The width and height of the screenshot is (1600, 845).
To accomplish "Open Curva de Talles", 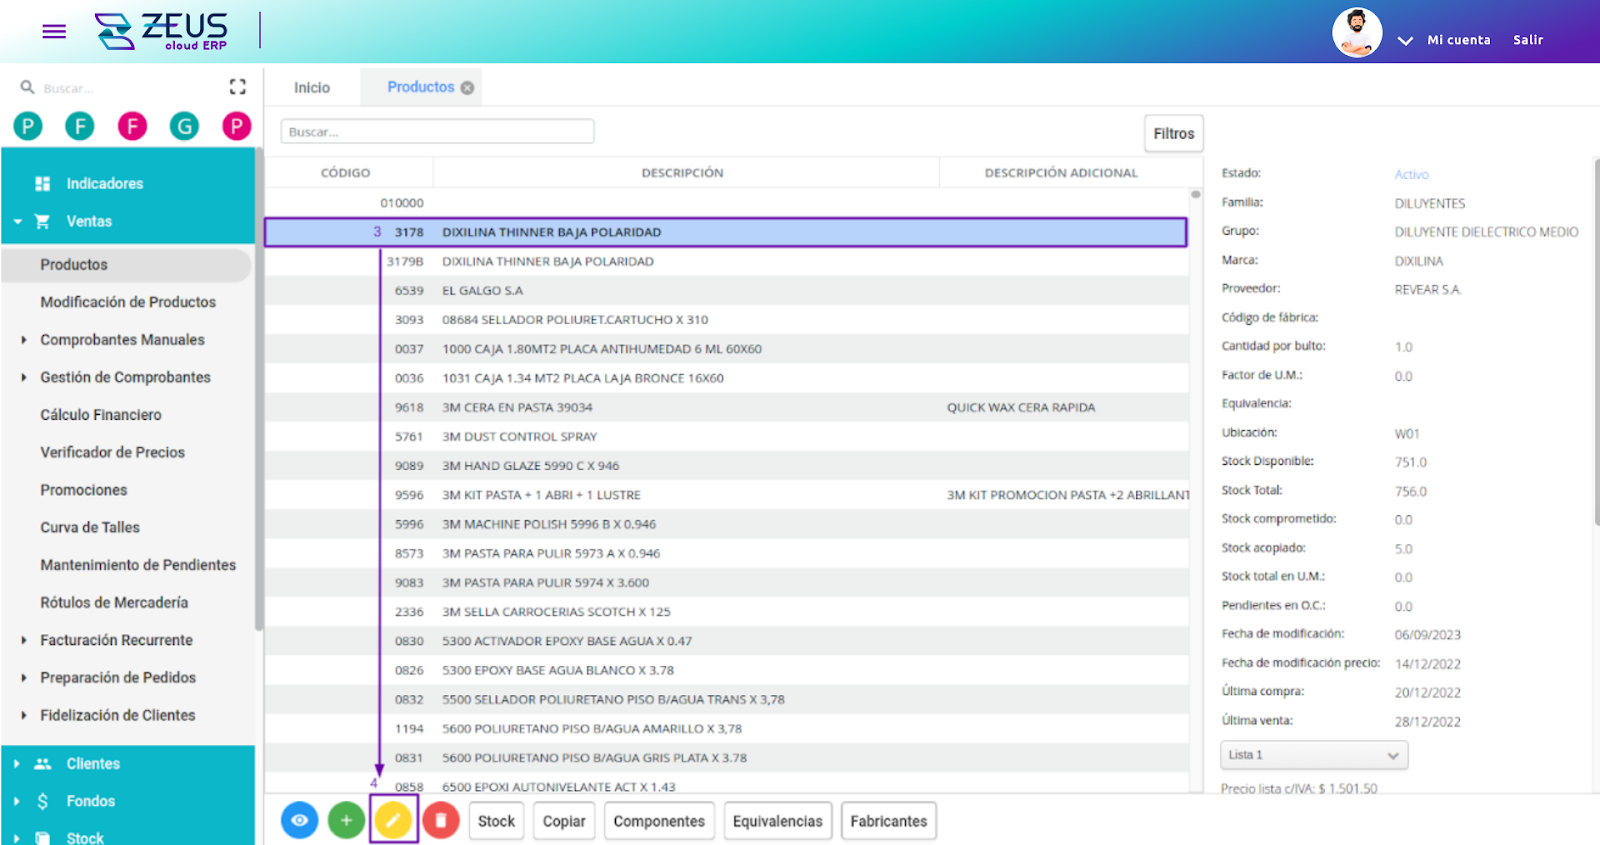I will pos(90,528).
